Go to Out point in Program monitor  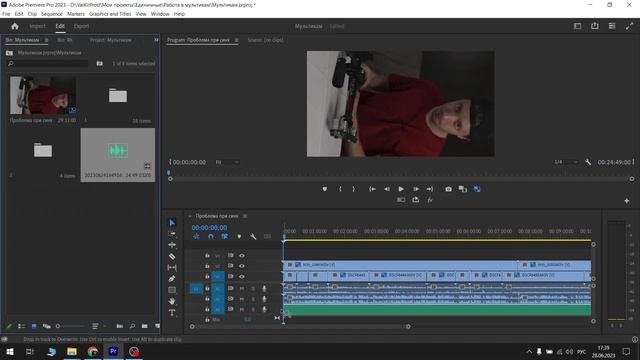430,189
